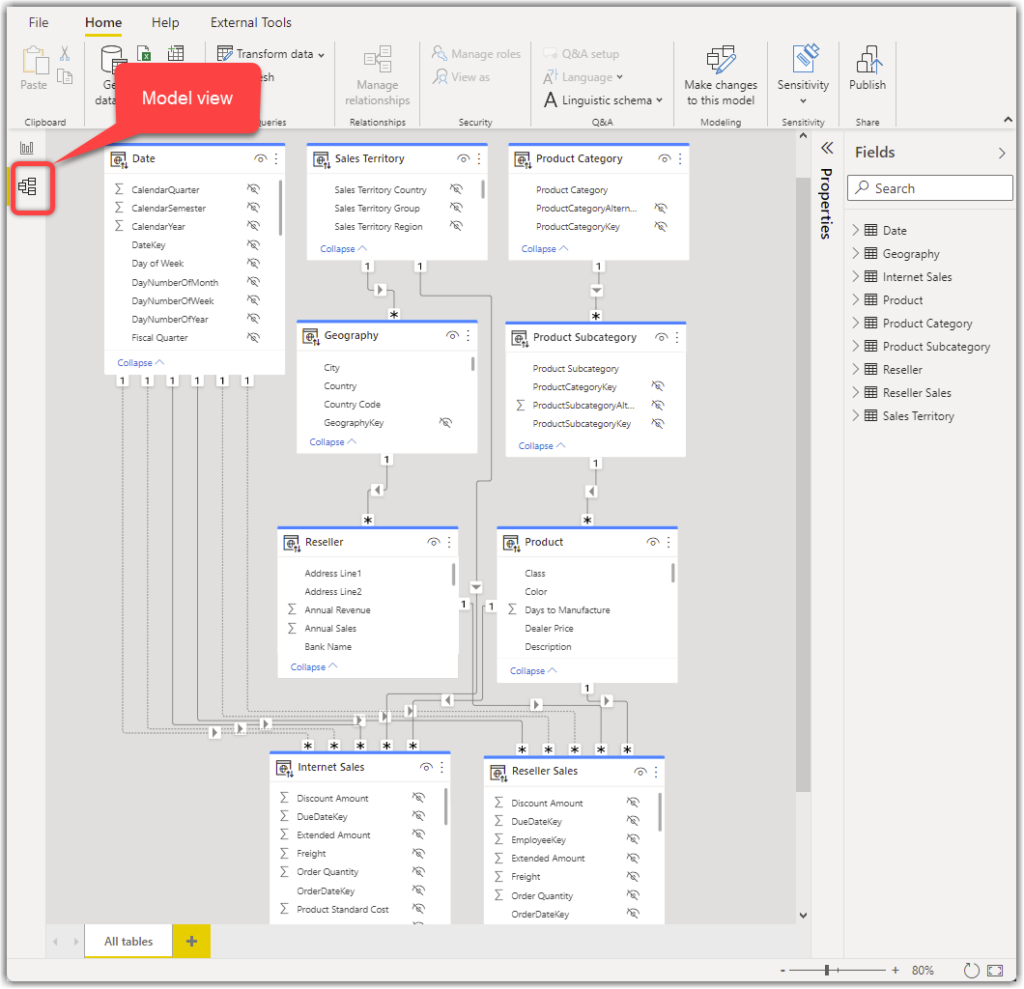Open more options for Sales Territory table

(479, 159)
